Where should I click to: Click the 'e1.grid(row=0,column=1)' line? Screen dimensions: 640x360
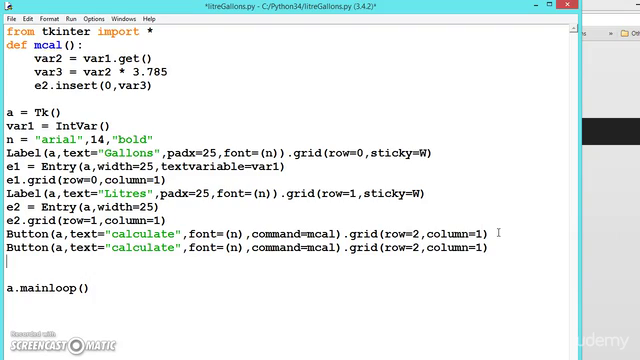click(86, 180)
